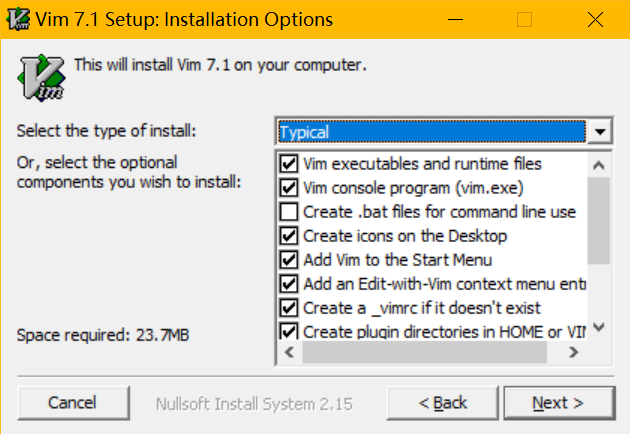Toggle Edit-with-Vim context menu entry checkbox

(289, 283)
